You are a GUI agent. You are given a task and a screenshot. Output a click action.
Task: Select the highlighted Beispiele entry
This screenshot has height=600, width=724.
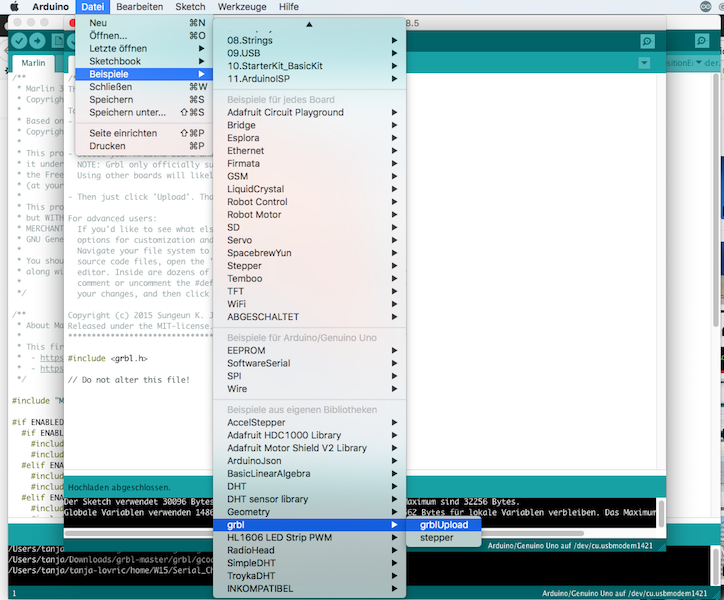point(144,74)
